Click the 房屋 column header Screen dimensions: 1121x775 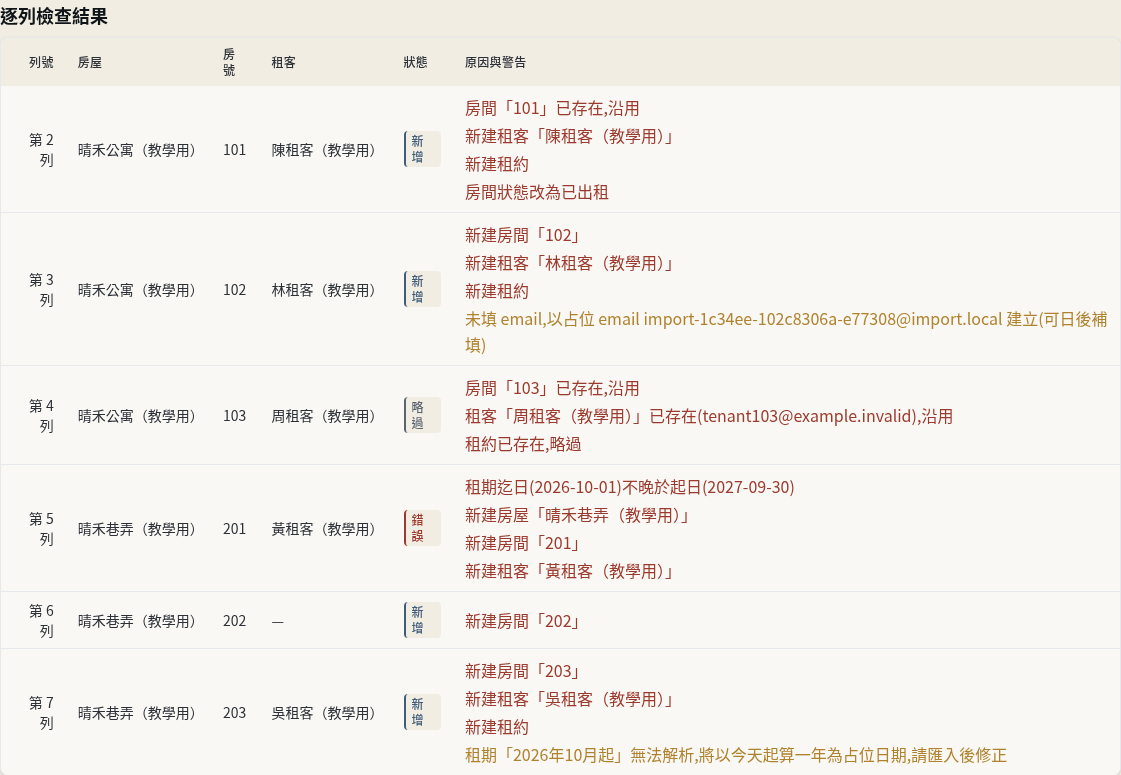click(90, 62)
